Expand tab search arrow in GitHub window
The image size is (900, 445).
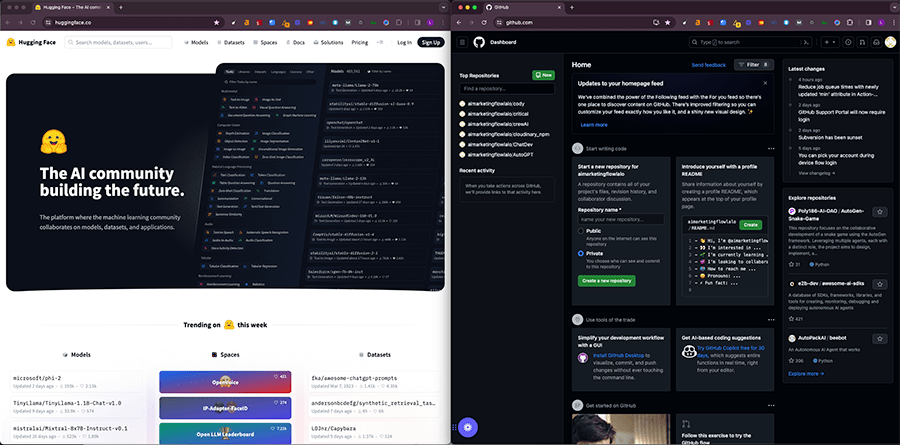(x=894, y=7)
